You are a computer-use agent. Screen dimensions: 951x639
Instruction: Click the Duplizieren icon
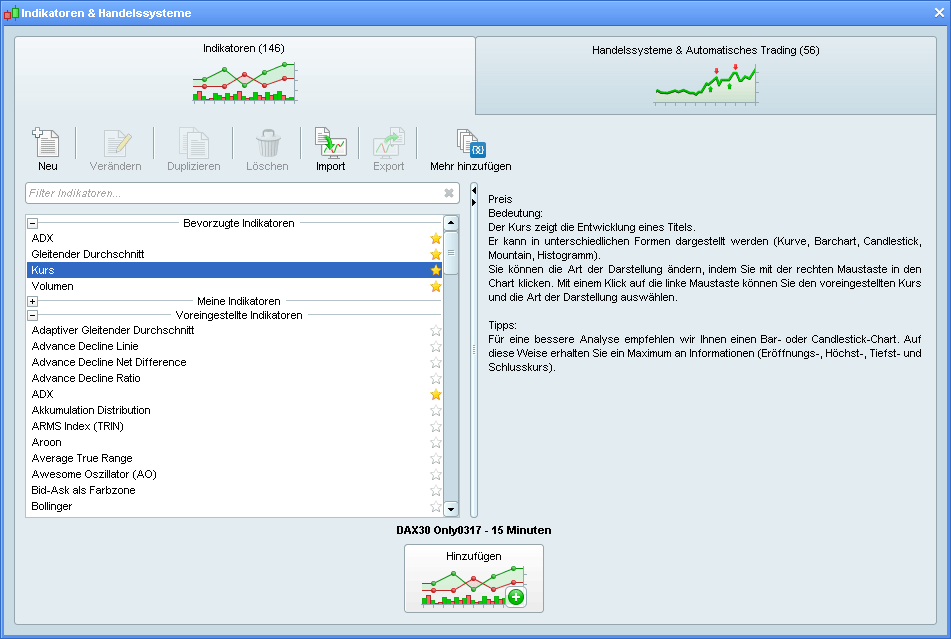pos(193,143)
